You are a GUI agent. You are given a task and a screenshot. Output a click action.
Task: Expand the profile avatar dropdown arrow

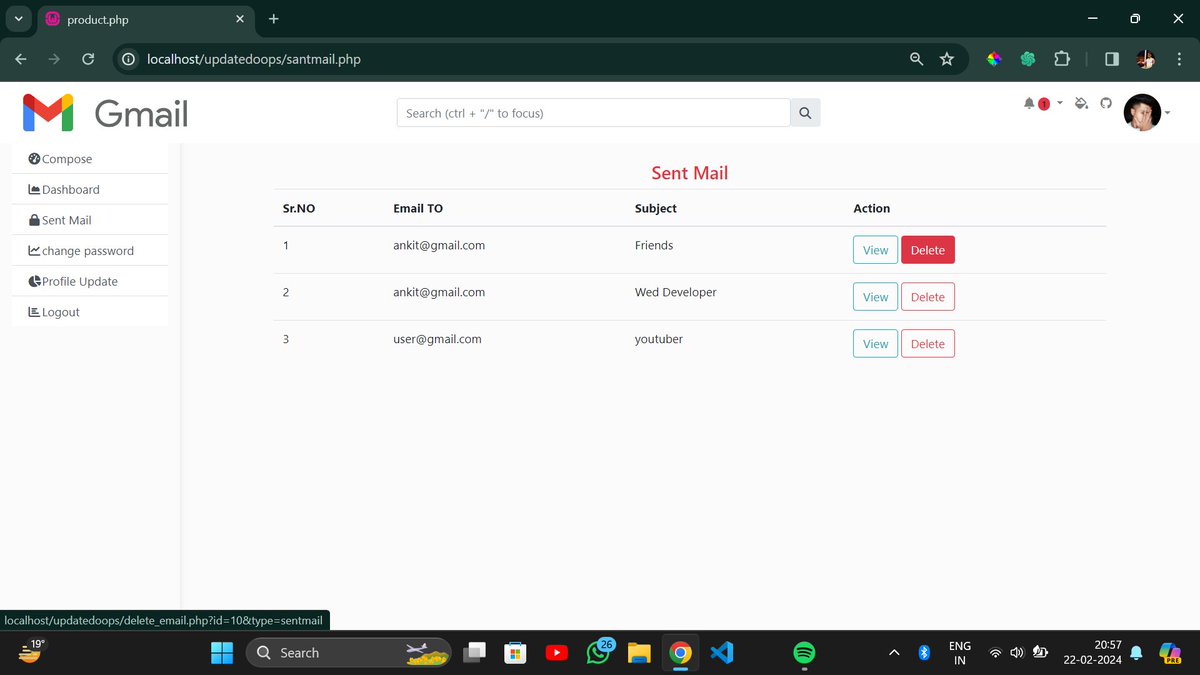(1168, 113)
